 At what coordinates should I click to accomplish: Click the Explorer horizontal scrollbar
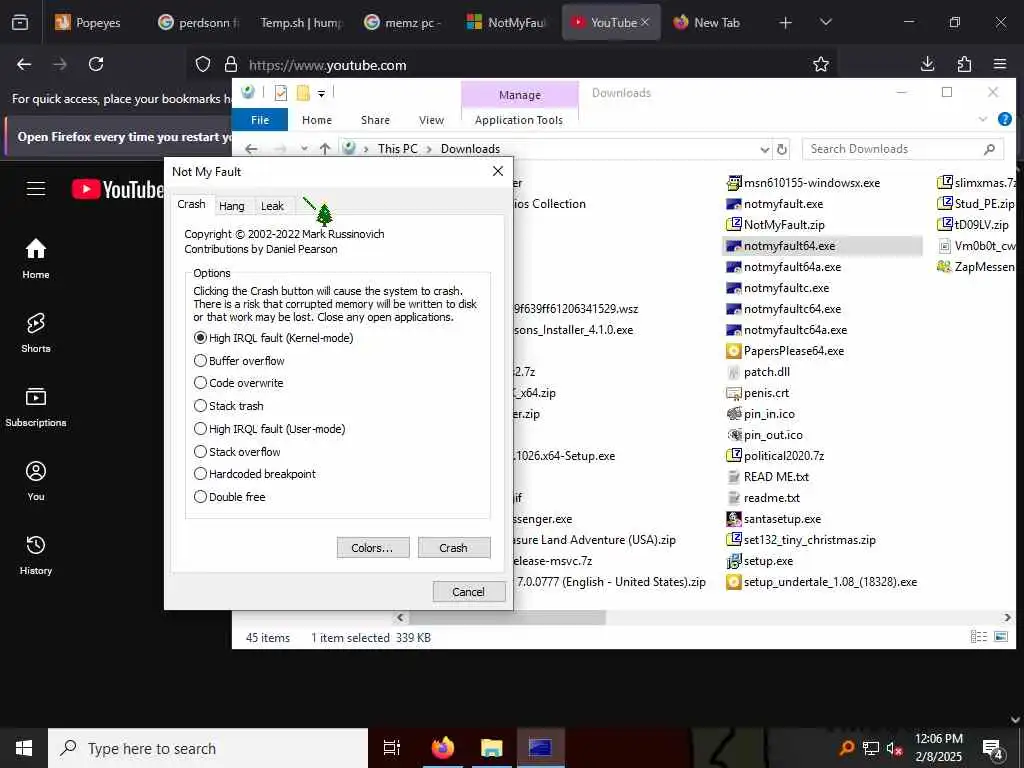coord(507,617)
